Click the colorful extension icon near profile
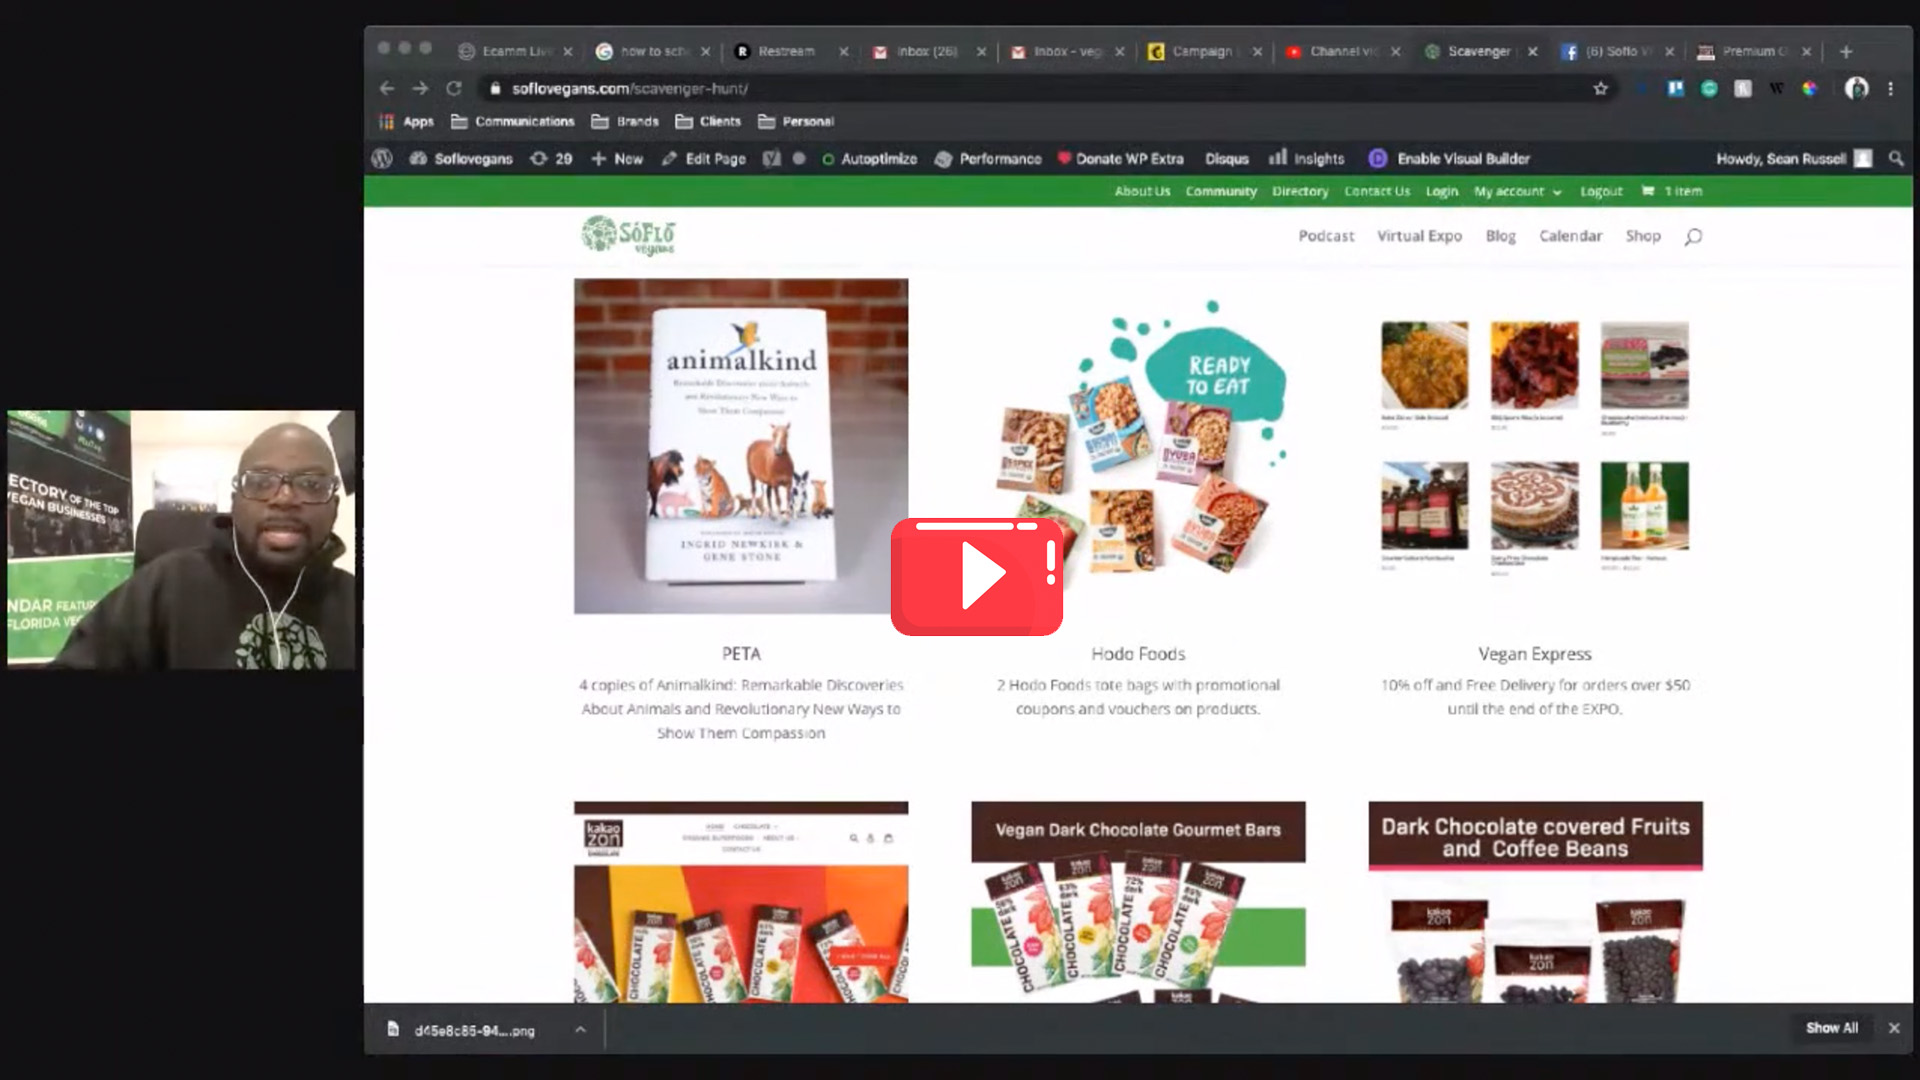This screenshot has height=1080, width=1920. [1809, 88]
